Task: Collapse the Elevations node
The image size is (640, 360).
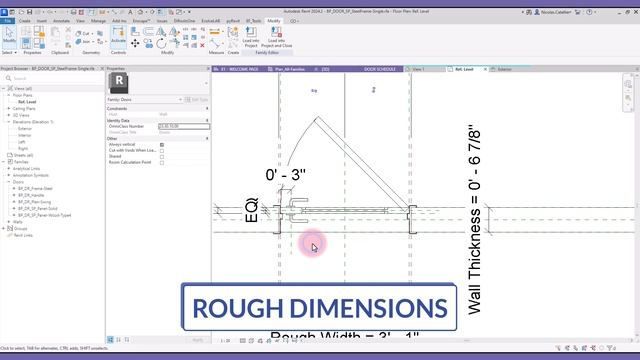Action: pyautogui.click(x=9, y=122)
